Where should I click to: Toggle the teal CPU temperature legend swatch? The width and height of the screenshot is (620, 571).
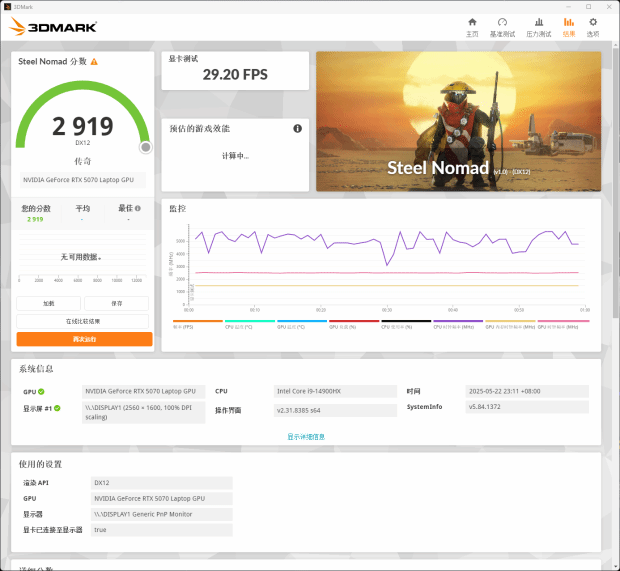[x=250, y=321]
